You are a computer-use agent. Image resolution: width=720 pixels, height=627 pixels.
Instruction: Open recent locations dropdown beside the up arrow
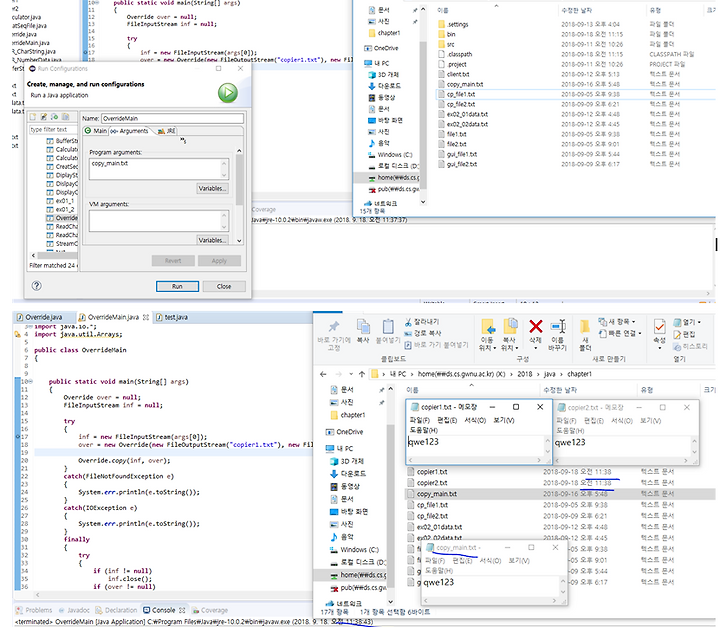(x=351, y=374)
